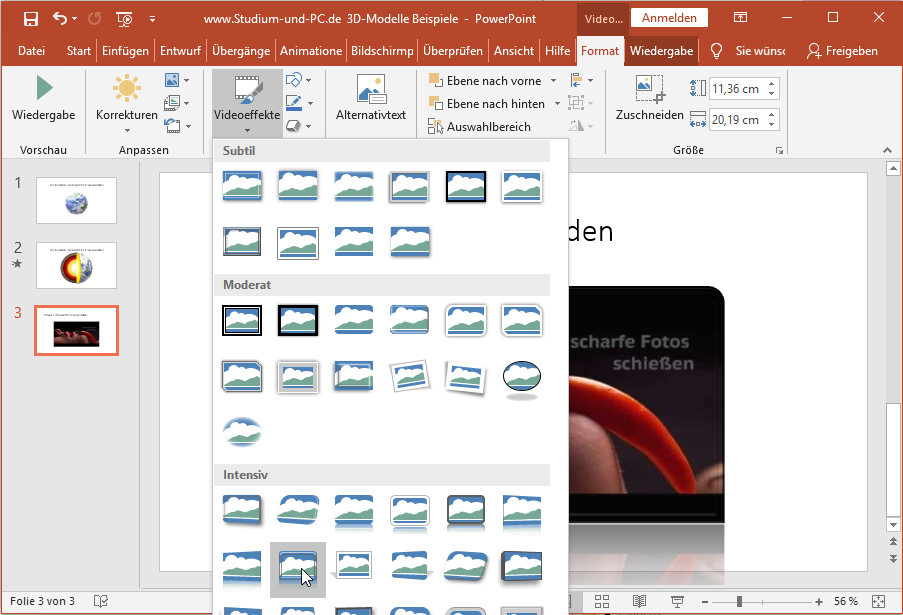Choose the oval black-outline Moderat style
This screenshot has width=903, height=615.
(x=521, y=378)
